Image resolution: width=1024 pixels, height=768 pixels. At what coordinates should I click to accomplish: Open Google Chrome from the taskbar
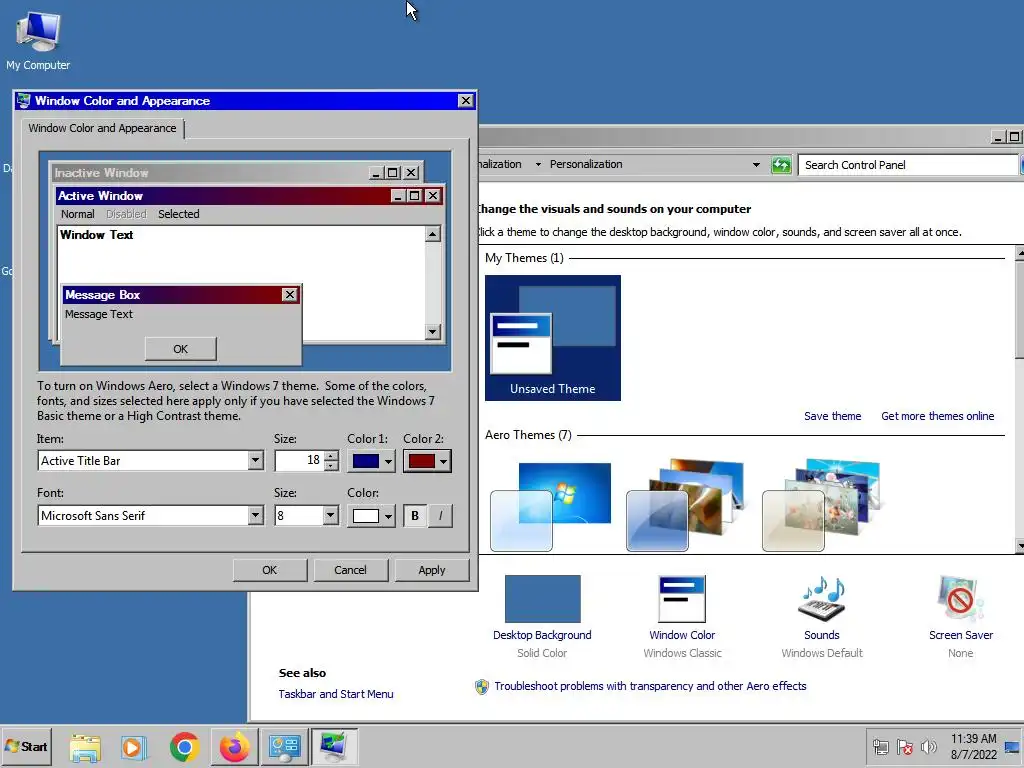point(184,747)
